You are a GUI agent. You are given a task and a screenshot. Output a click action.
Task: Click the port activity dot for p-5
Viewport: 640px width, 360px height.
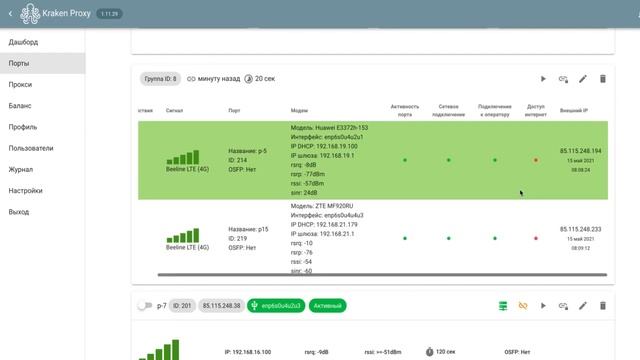[x=405, y=160]
